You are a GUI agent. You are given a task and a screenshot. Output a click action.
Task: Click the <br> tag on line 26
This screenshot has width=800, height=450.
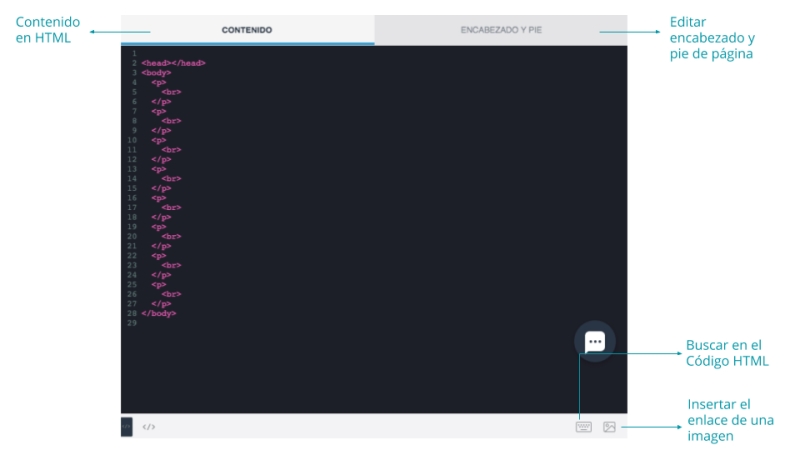tap(171, 294)
